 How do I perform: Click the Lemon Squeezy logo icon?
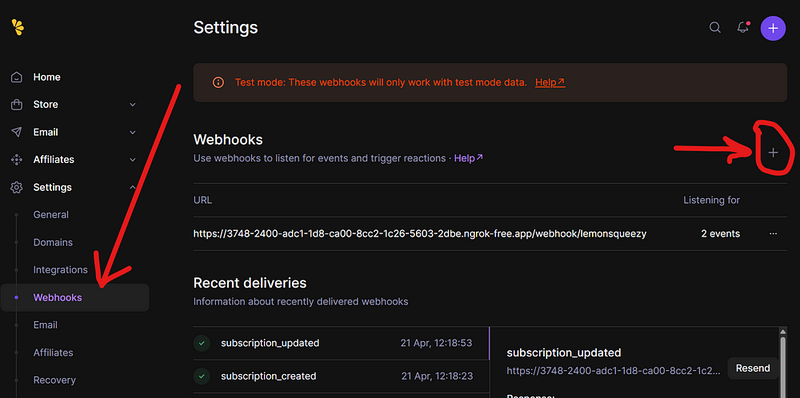[x=17, y=28]
